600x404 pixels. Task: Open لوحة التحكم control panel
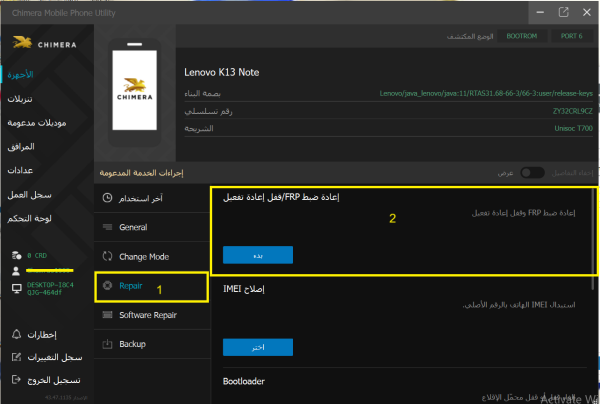[x=29, y=218]
